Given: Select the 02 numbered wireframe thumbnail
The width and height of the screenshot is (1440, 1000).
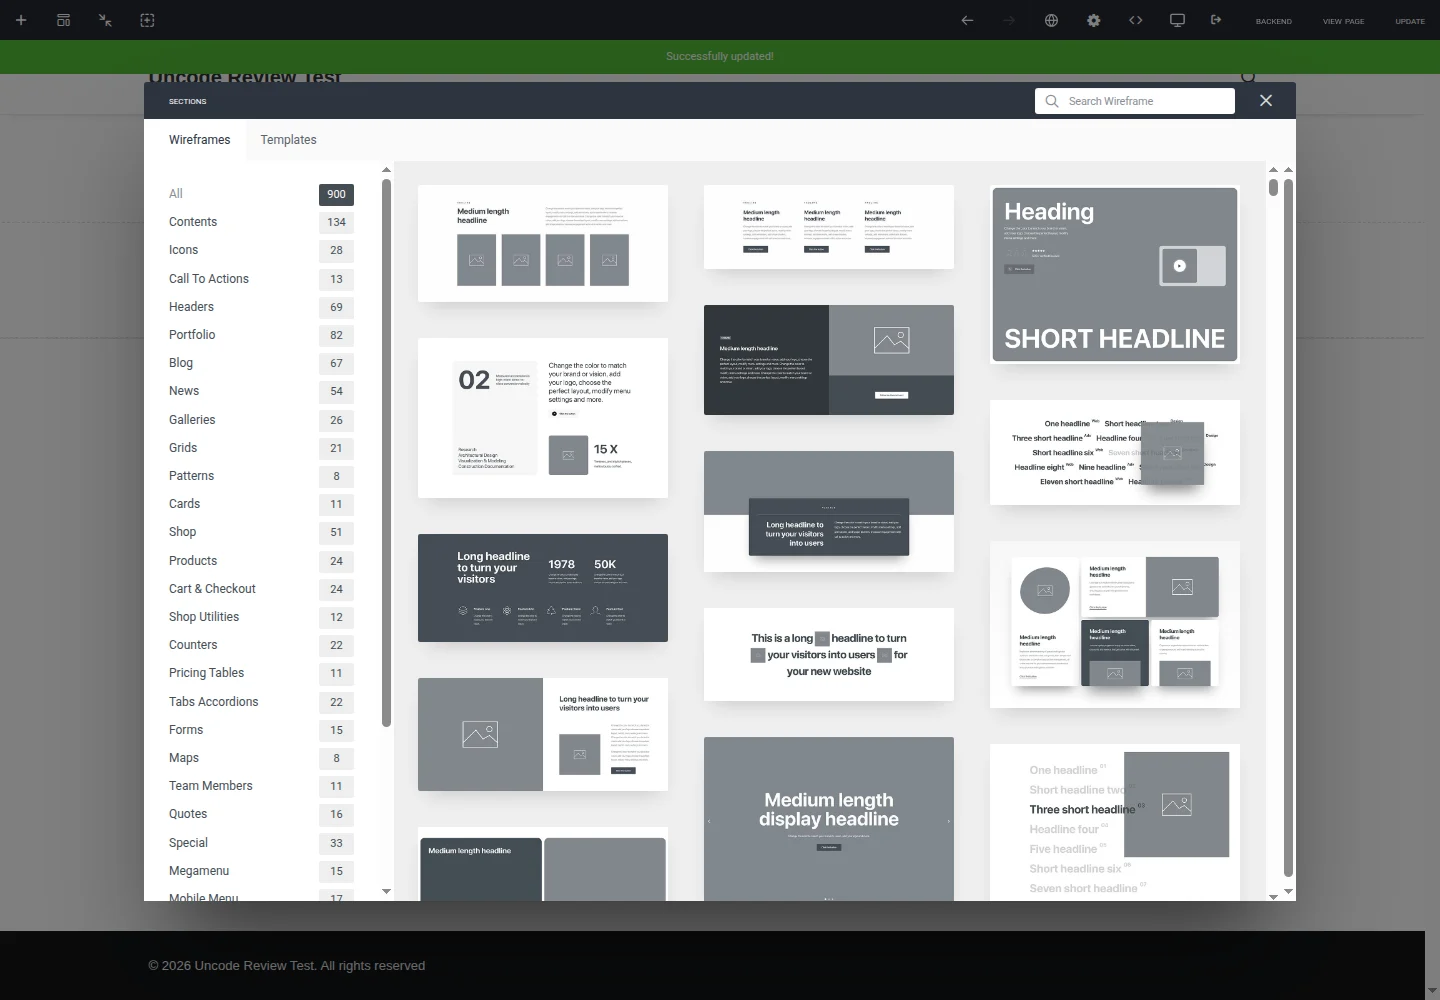Looking at the screenshot, I should [x=543, y=418].
